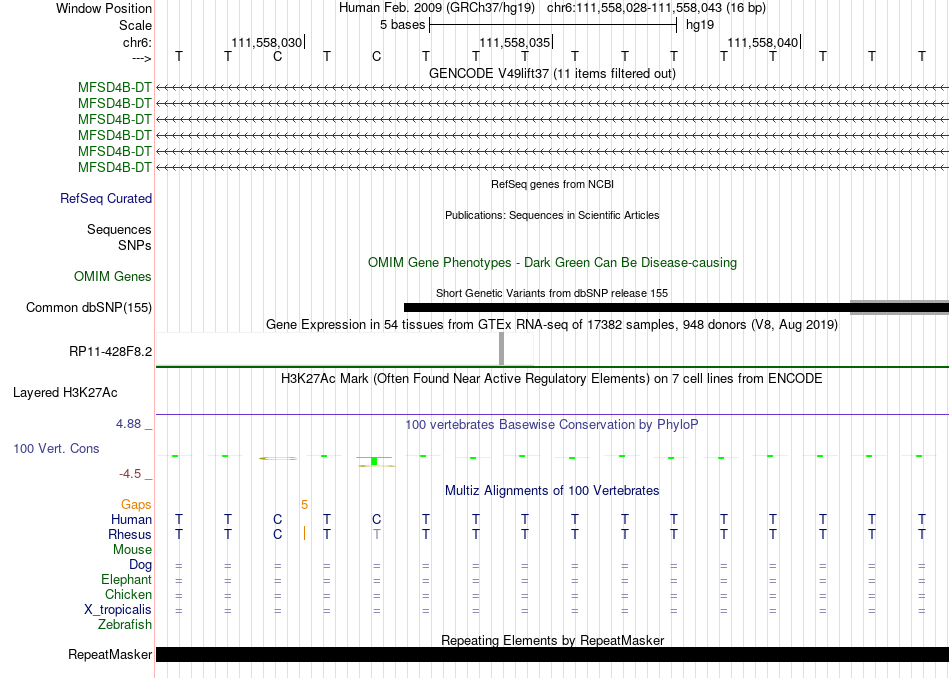950x678 pixels.
Task: Click the RP11-428F8.2 gene label
Action: pyautogui.click(x=110, y=351)
